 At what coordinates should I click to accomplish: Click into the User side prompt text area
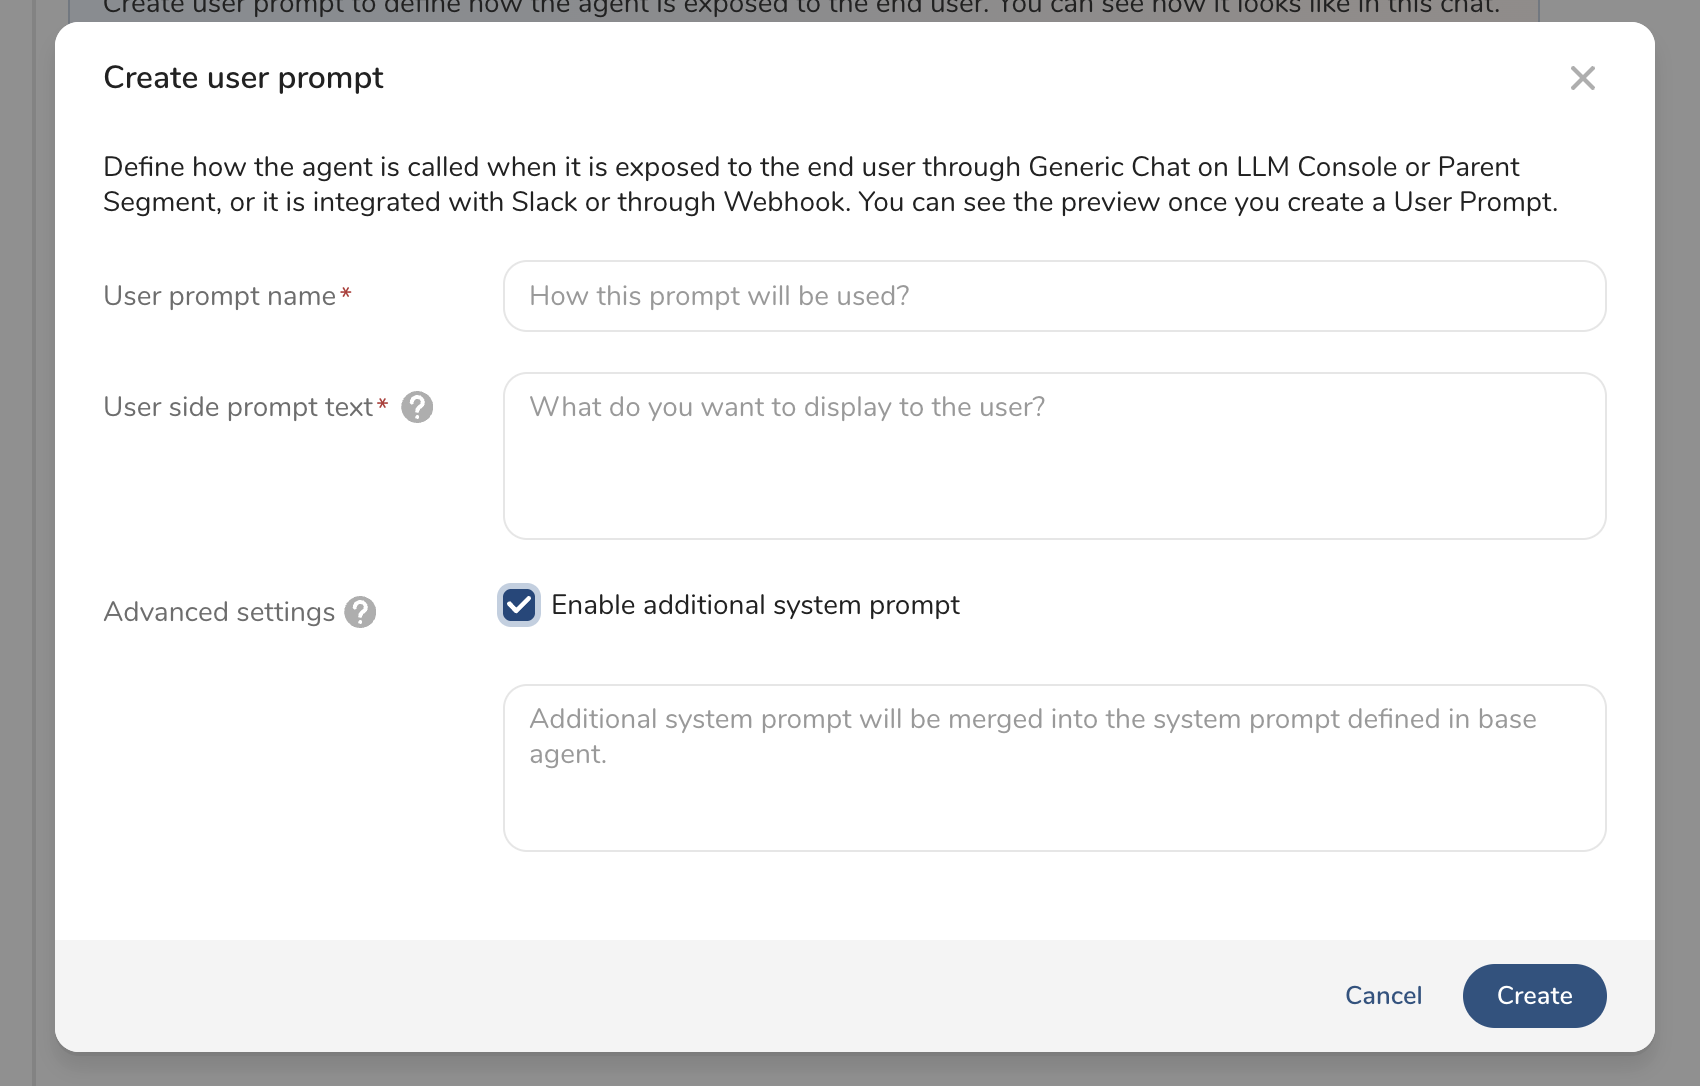click(x=1054, y=456)
